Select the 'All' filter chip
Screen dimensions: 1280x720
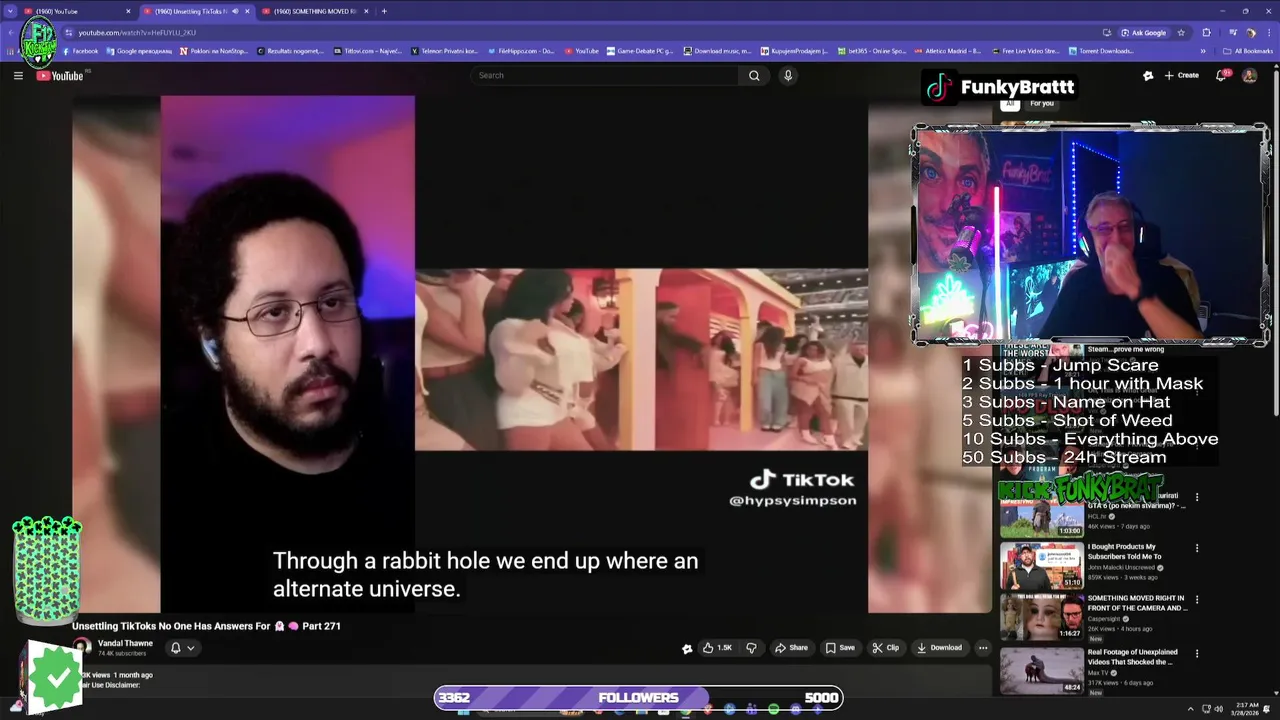[x=1010, y=104]
